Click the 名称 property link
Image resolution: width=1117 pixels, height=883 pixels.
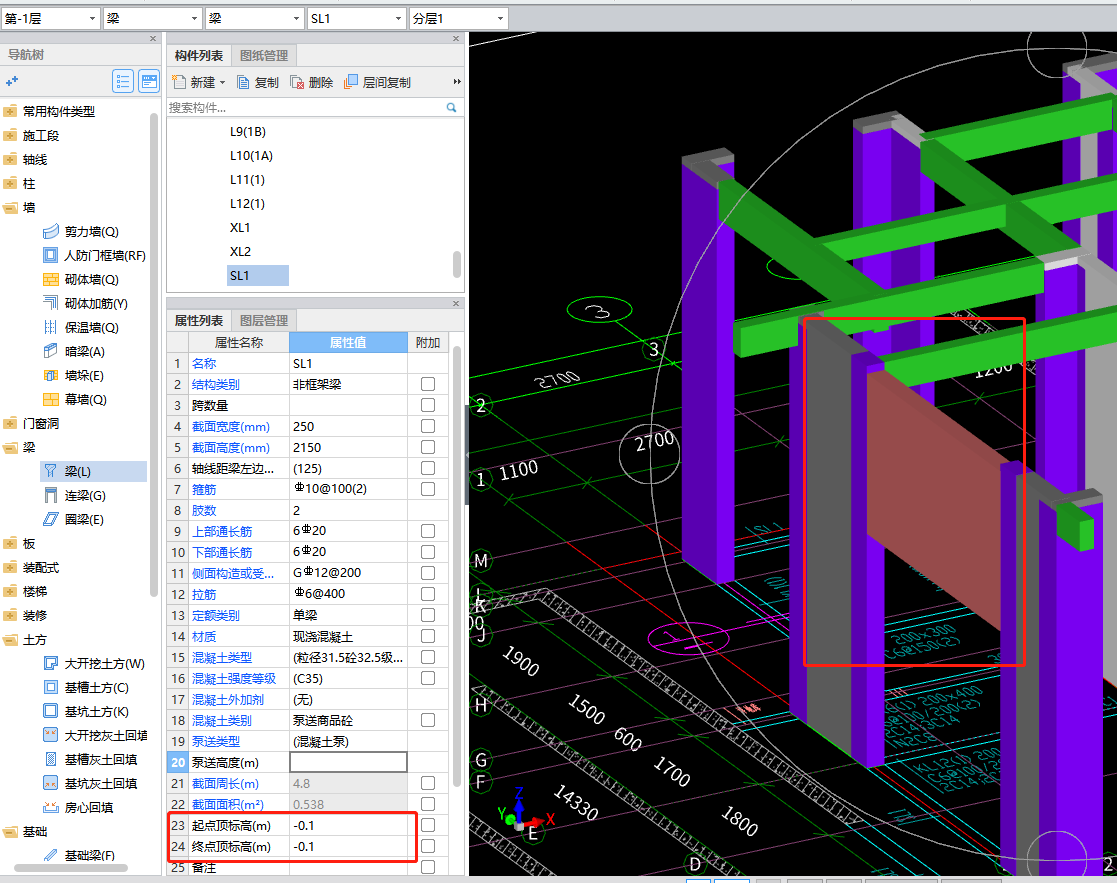pos(204,363)
